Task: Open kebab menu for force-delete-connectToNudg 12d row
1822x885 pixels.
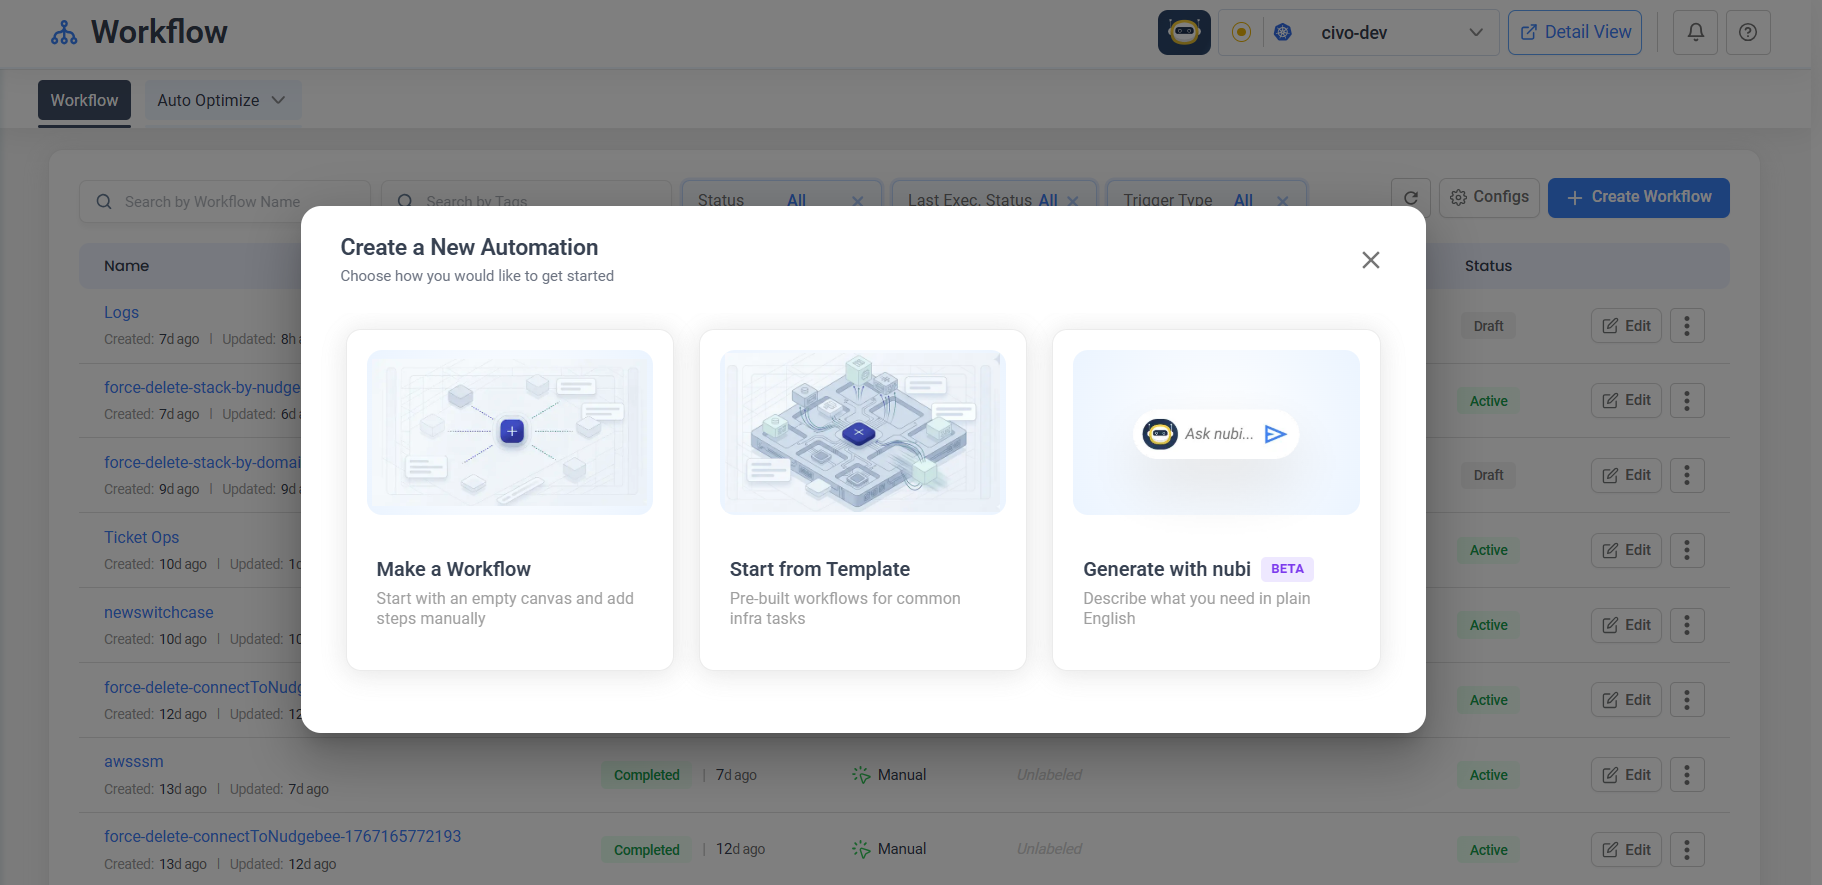Action: (x=1687, y=701)
